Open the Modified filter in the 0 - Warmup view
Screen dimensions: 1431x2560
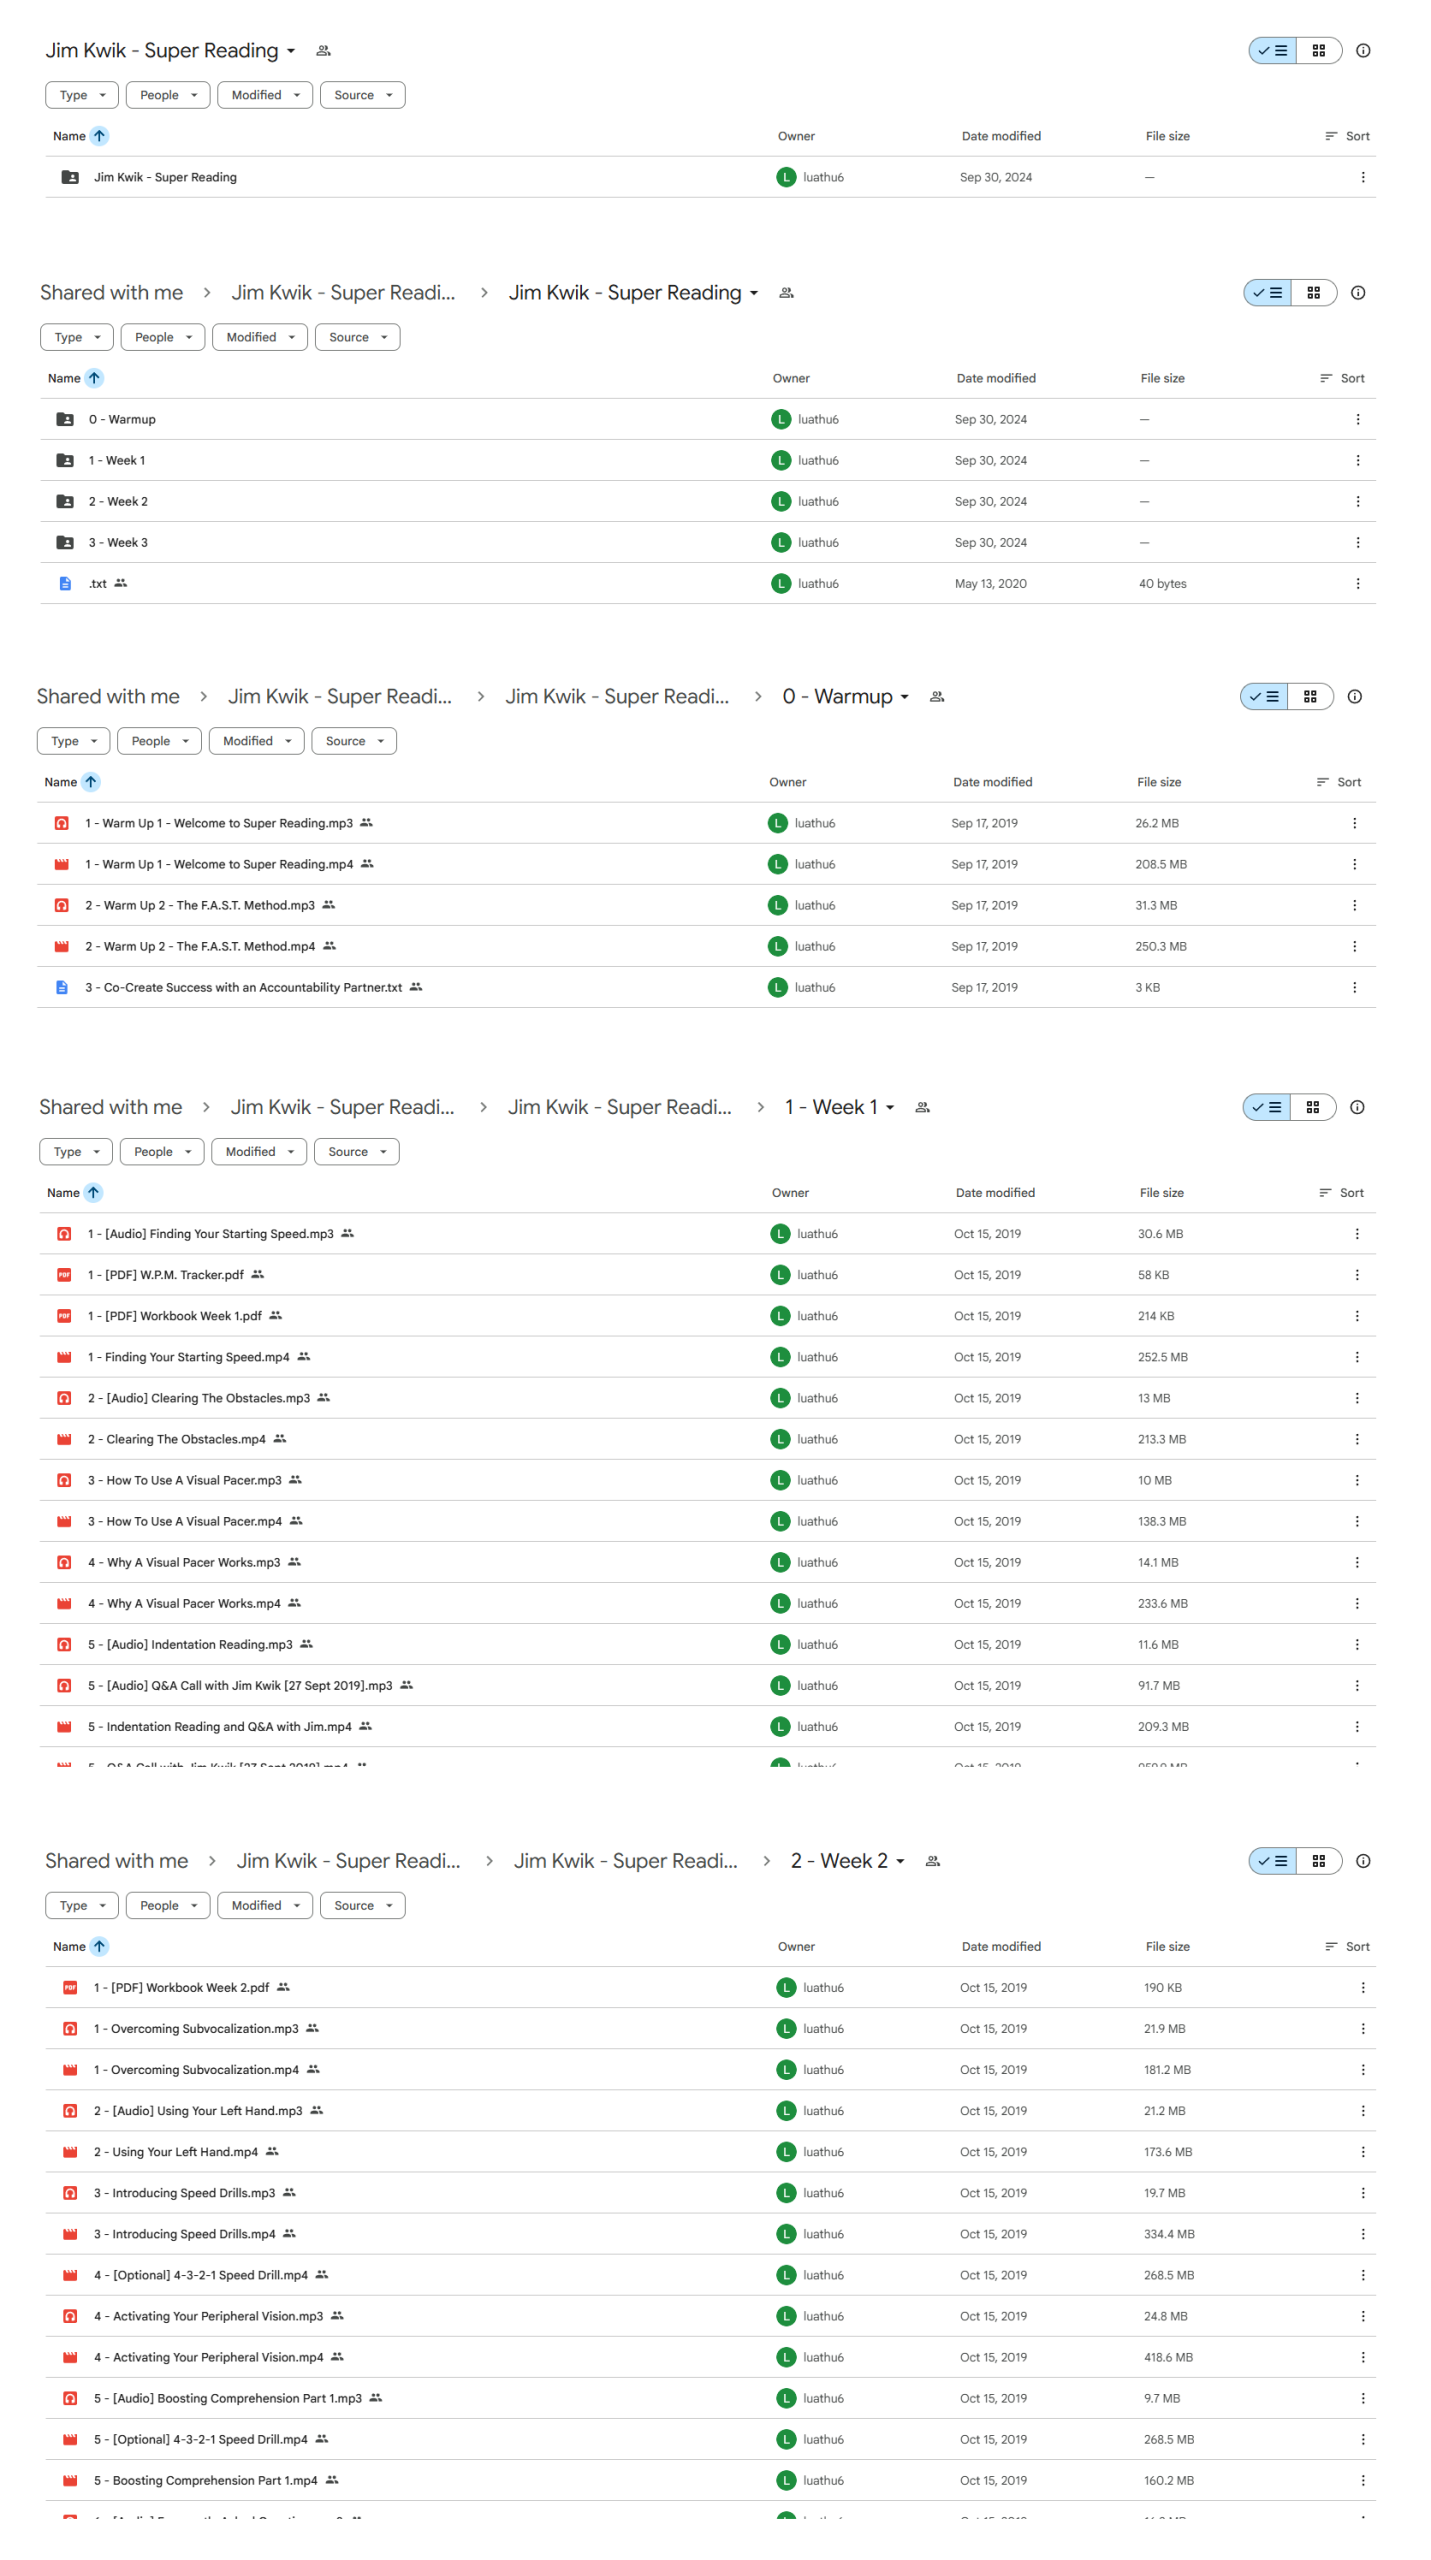pyautogui.click(x=256, y=741)
